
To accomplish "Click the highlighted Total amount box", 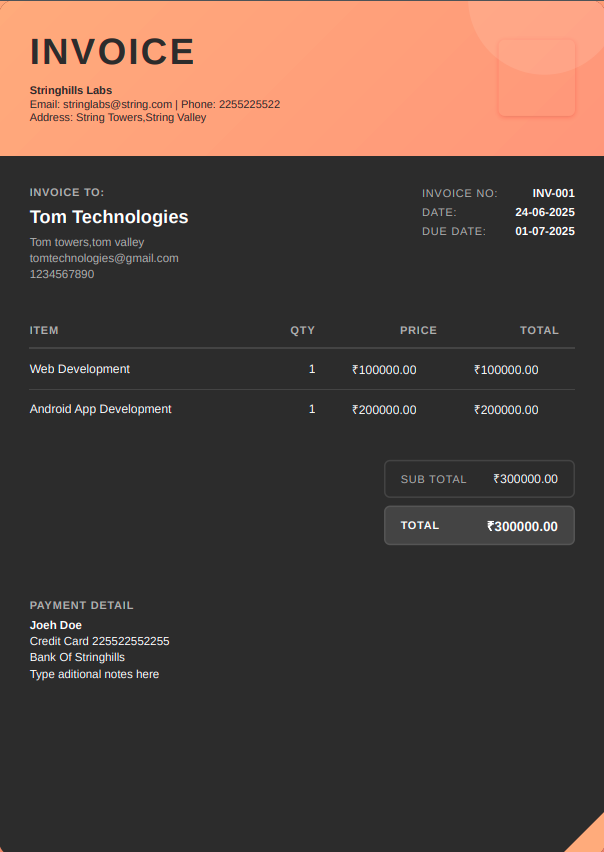I will coord(479,526).
